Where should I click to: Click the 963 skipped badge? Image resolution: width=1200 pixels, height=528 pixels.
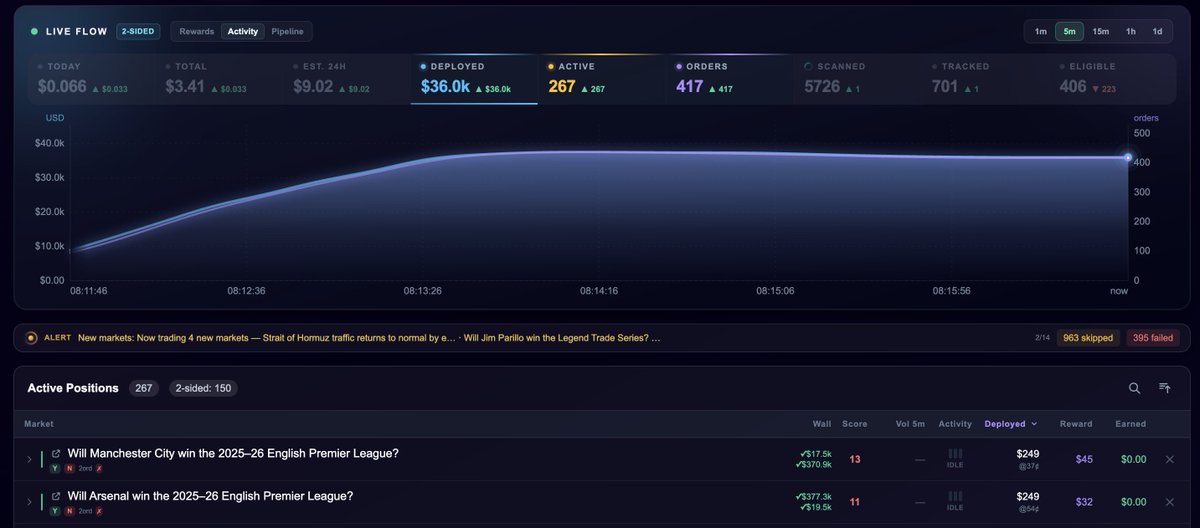[1088, 338]
